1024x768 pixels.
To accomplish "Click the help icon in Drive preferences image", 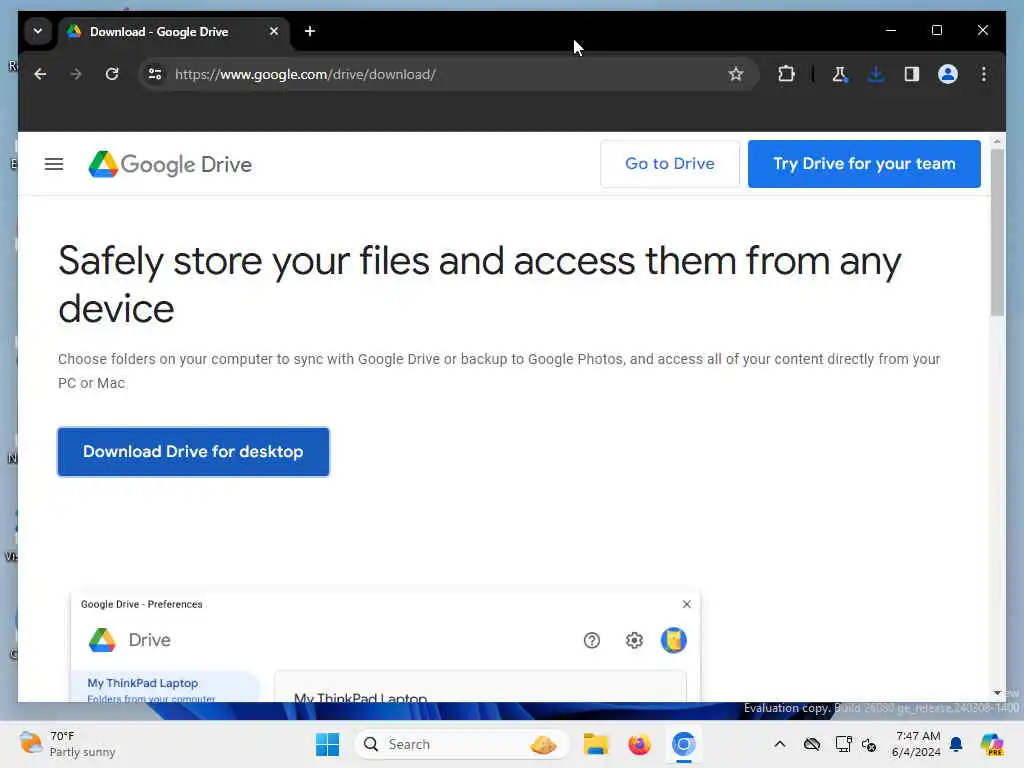I will (592, 641).
